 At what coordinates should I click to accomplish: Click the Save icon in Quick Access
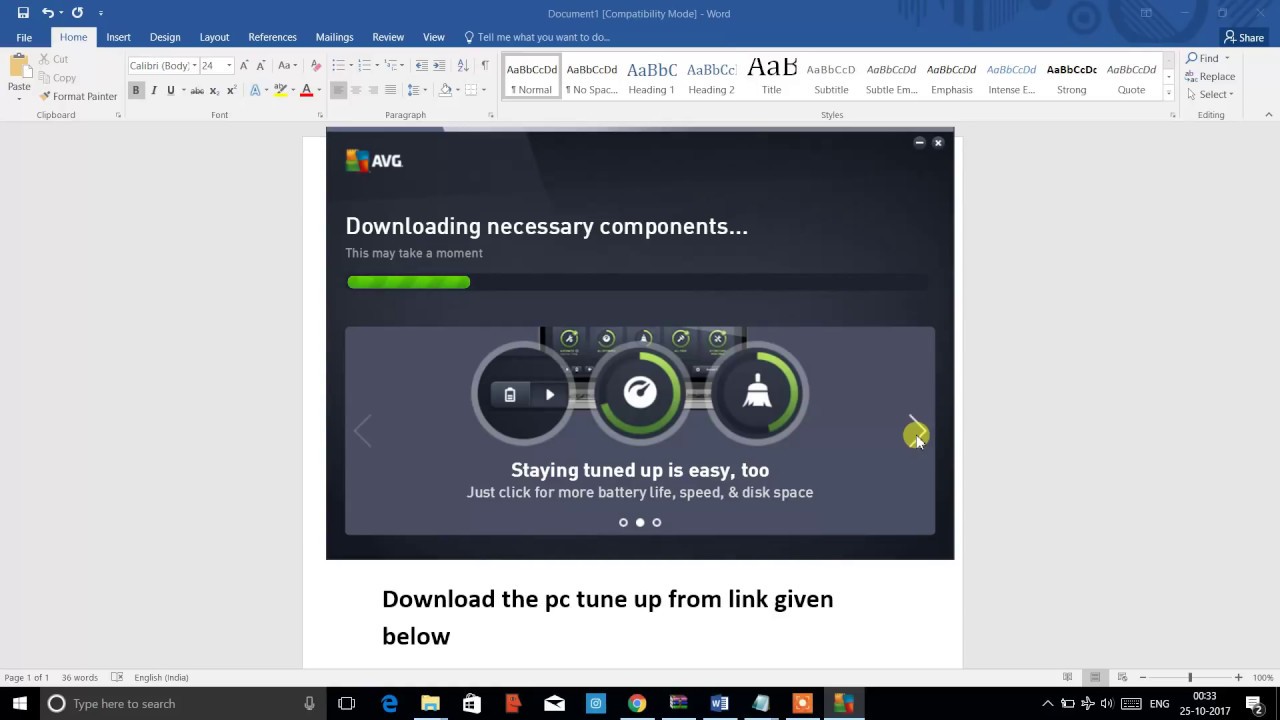coord(23,13)
